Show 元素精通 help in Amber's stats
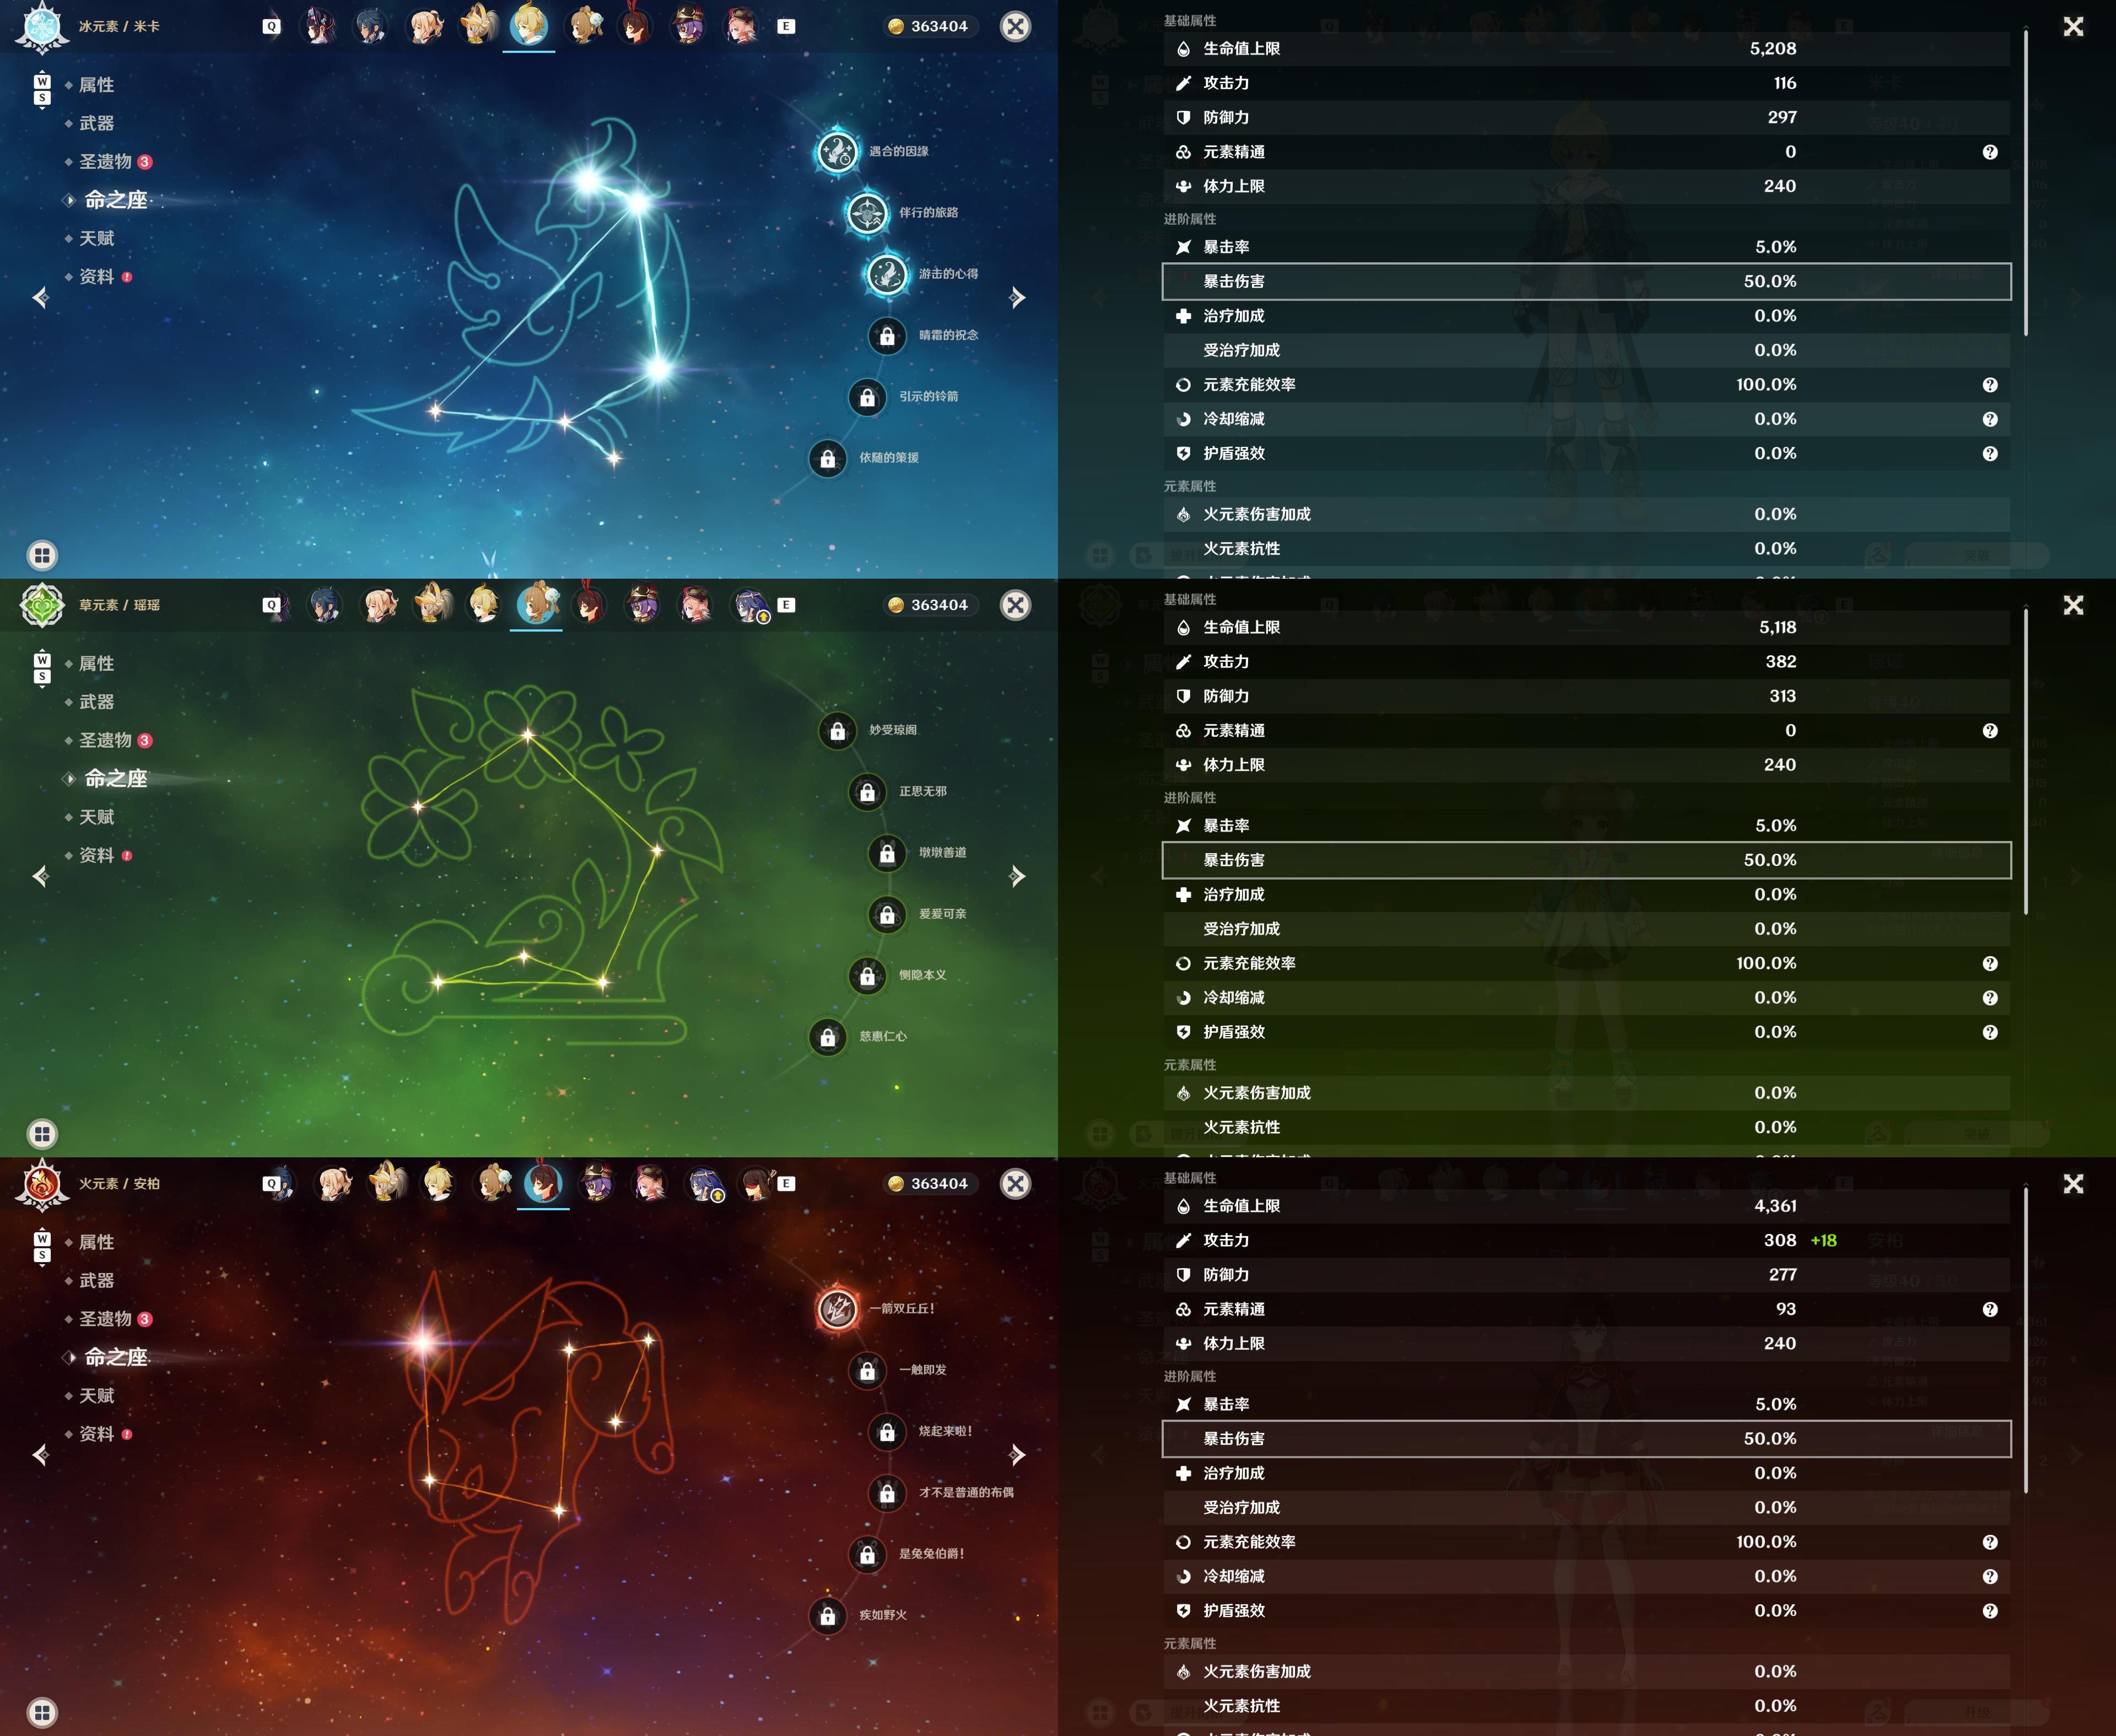This screenshot has height=1736, width=2116. coord(1990,1309)
